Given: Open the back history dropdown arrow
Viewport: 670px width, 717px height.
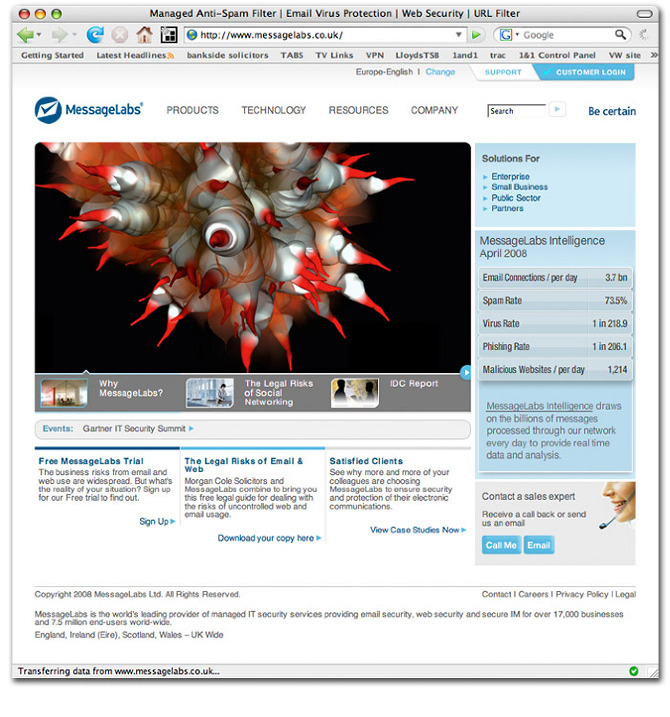Looking at the screenshot, I should (39, 35).
